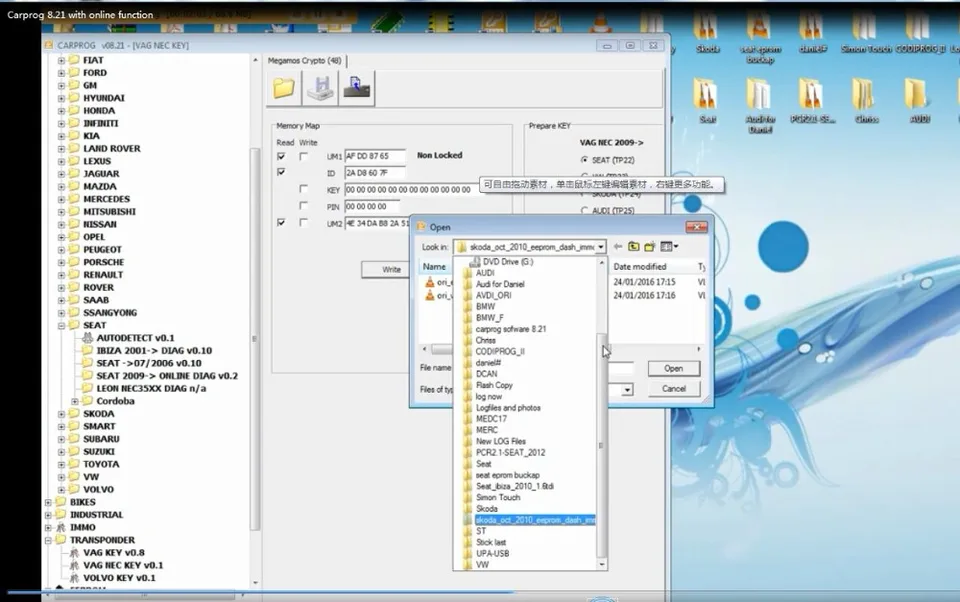Expand the SKODA tree node

61,414
